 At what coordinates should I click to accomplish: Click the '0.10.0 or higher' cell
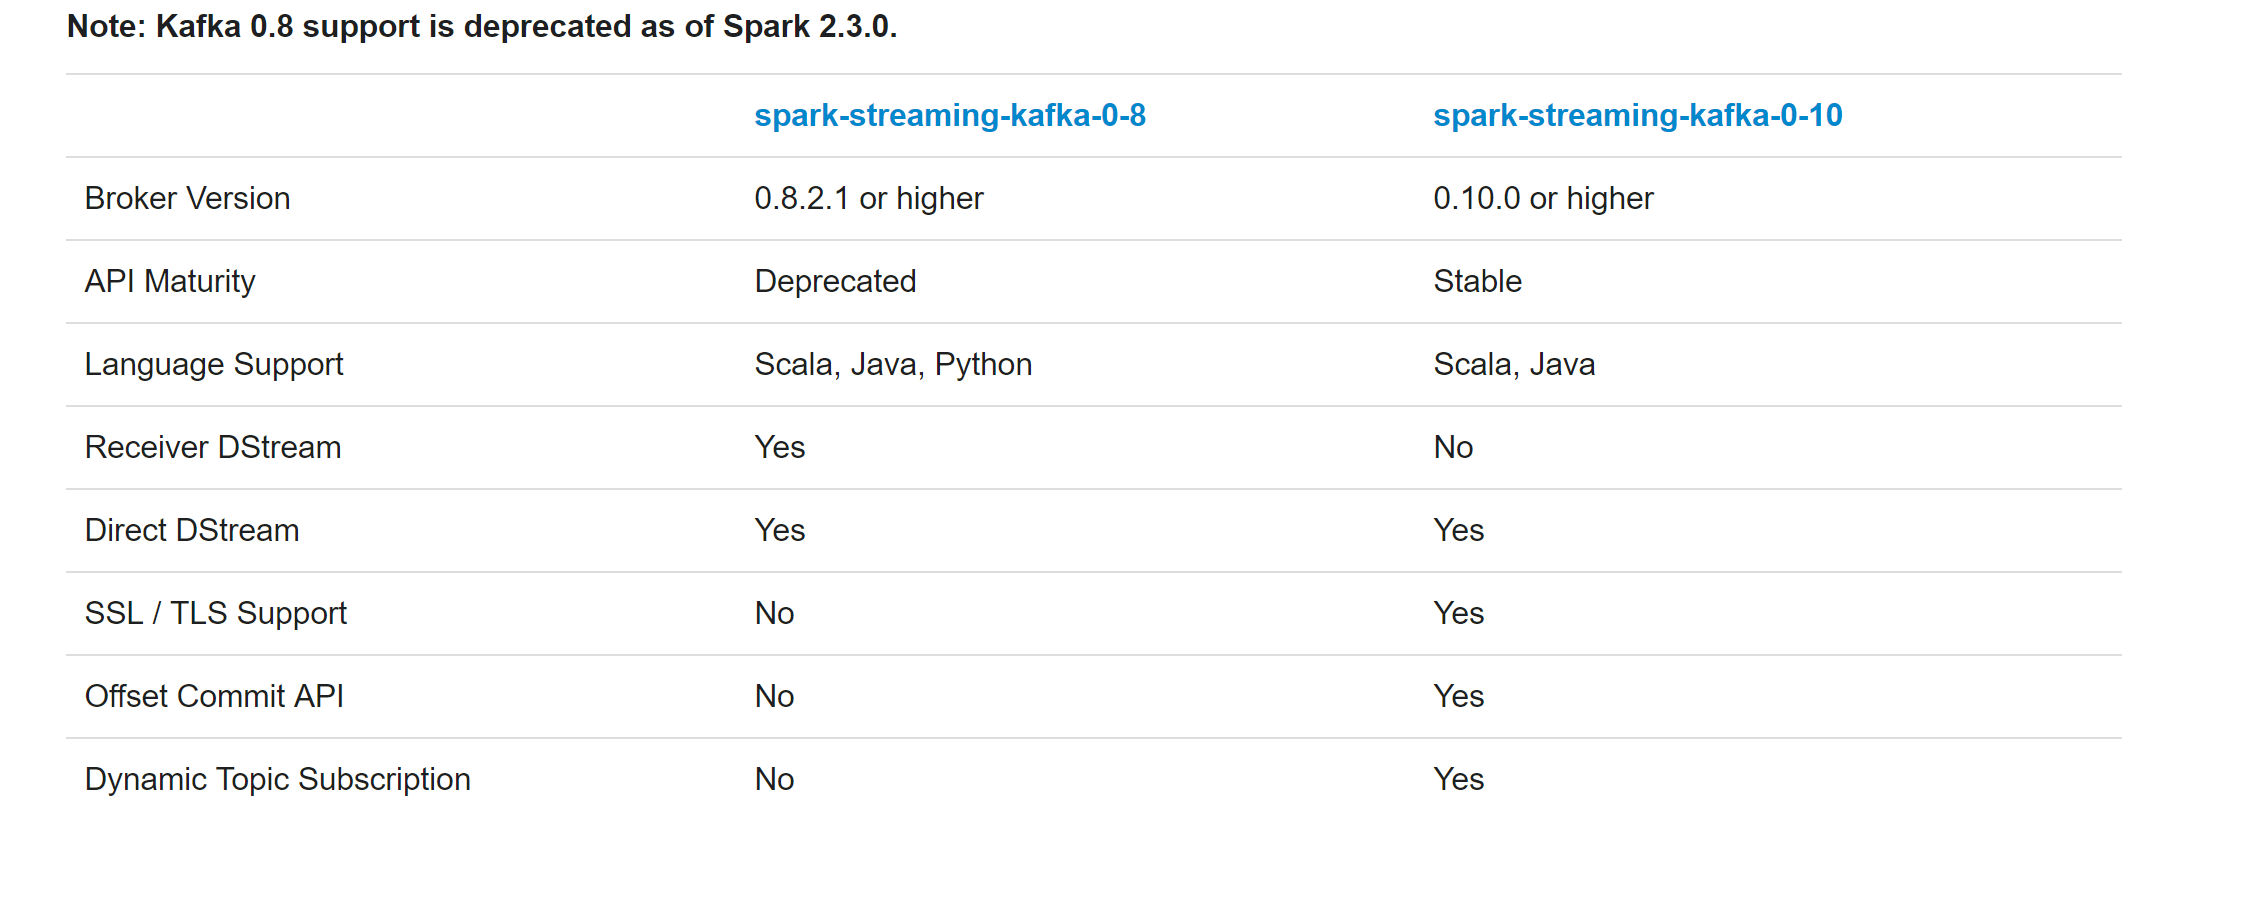point(1543,198)
